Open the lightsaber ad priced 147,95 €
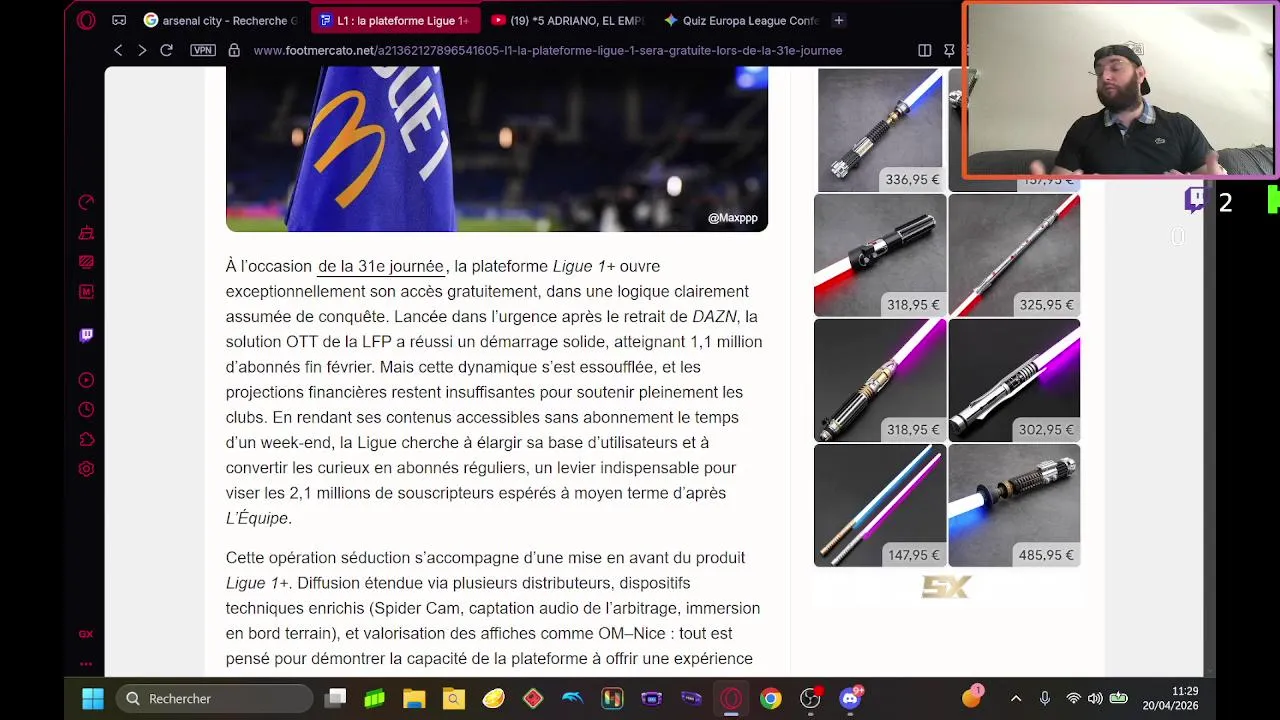1280x720 pixels. (880, 505)
